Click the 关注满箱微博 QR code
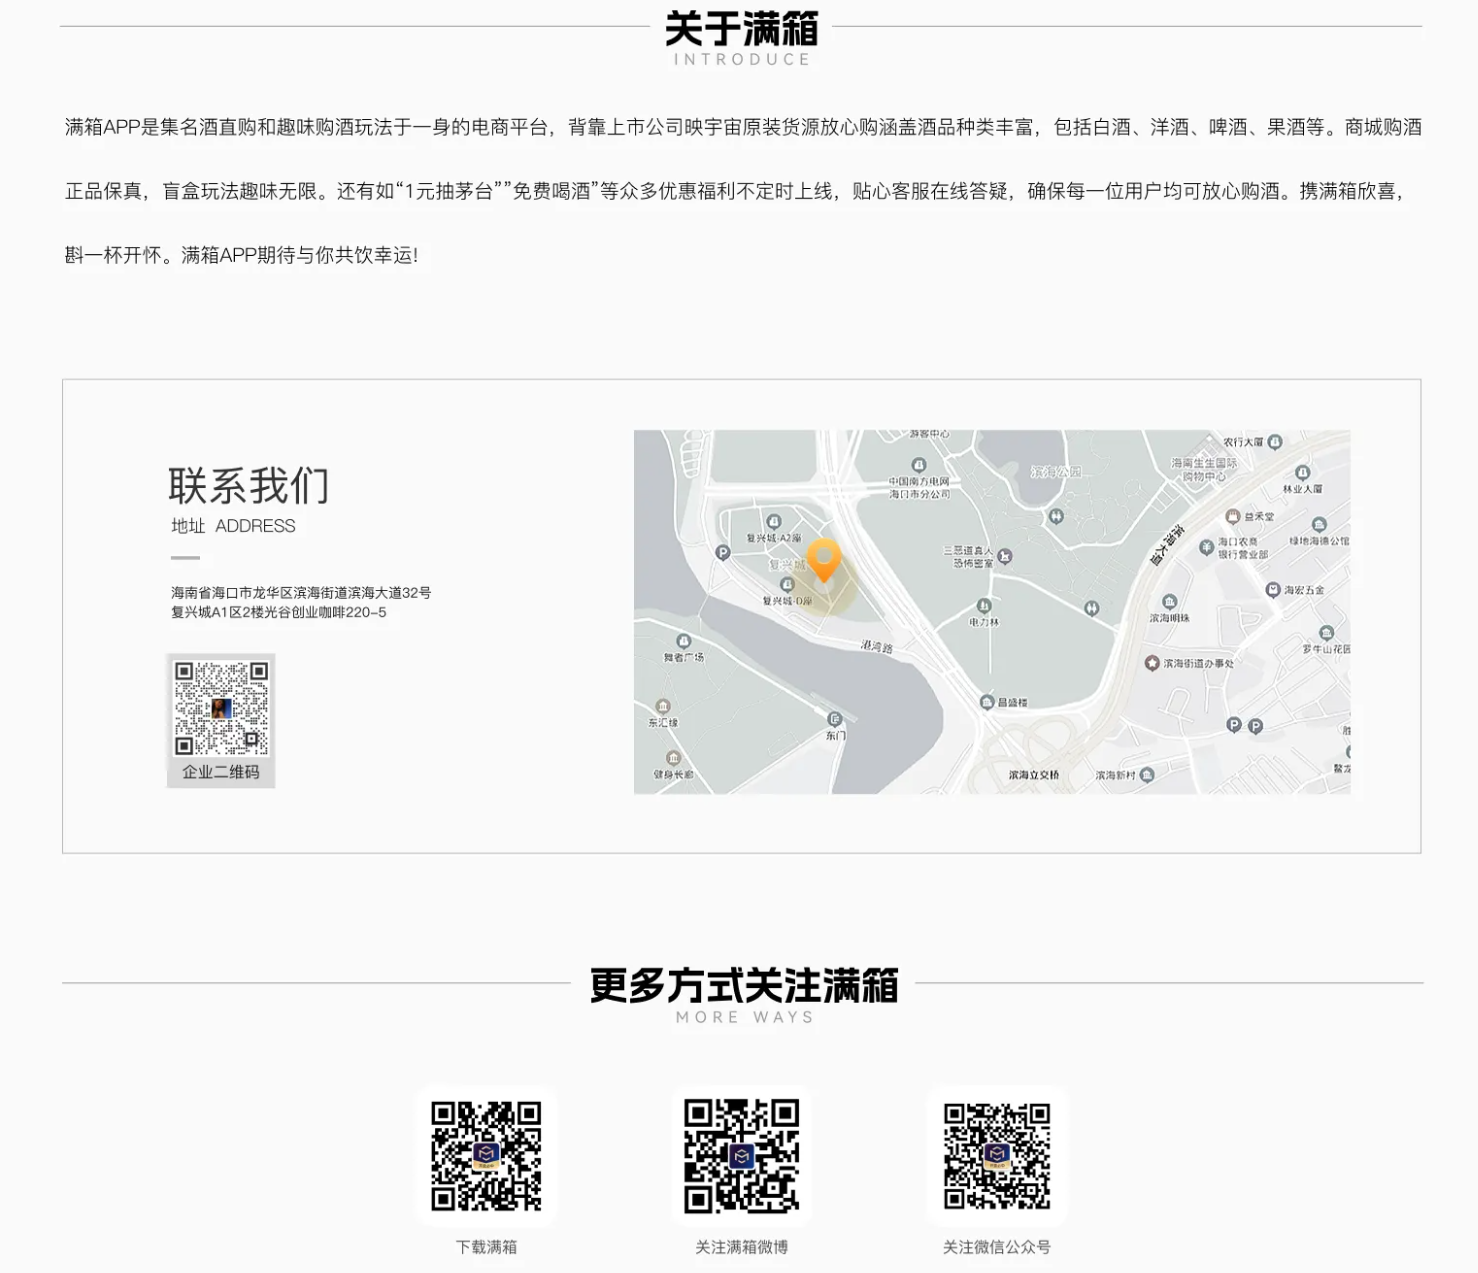 pyautogui.click(x=741, y=1156)
